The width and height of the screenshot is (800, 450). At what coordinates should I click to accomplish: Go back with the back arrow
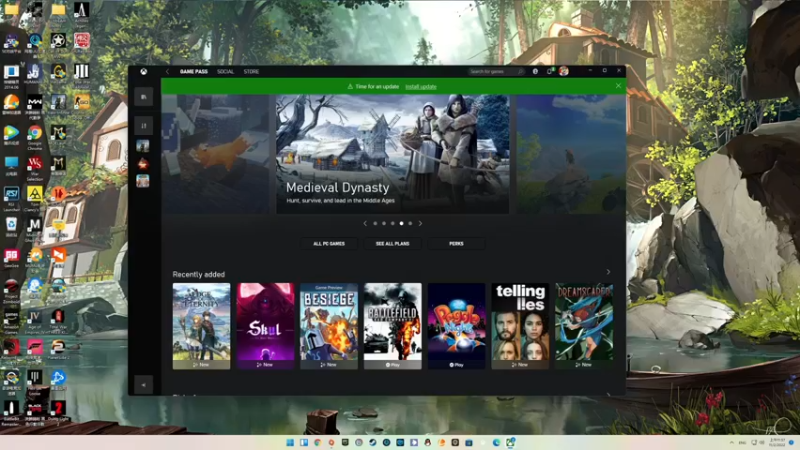coord(167,71)
